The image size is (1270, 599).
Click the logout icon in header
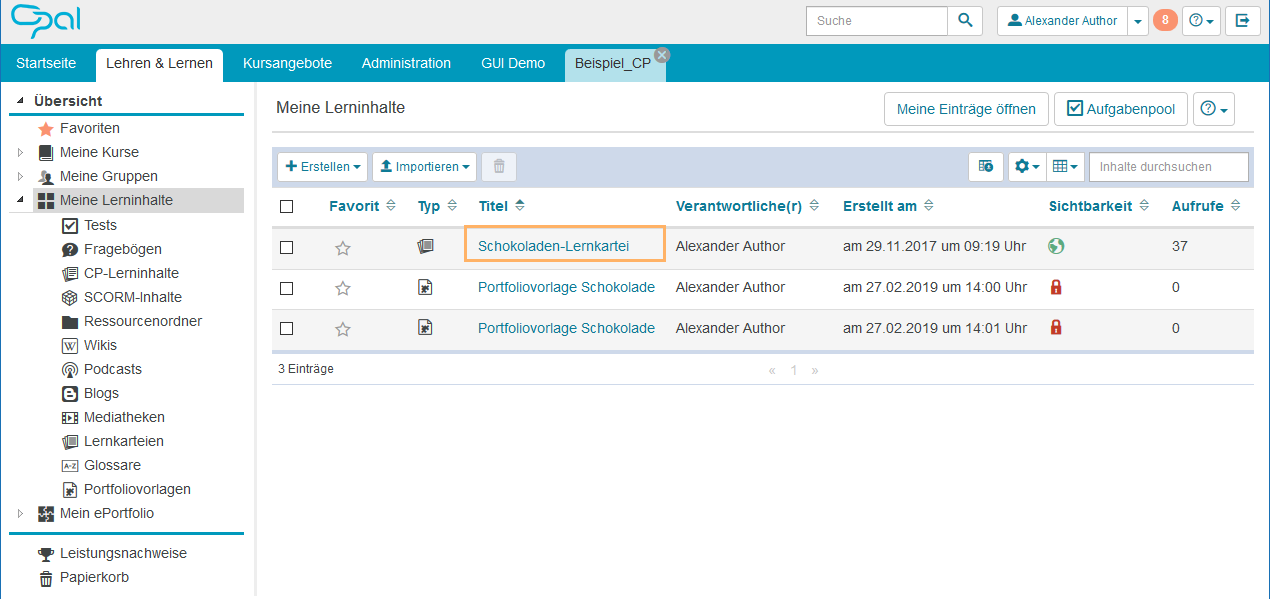click(1242, 20)
